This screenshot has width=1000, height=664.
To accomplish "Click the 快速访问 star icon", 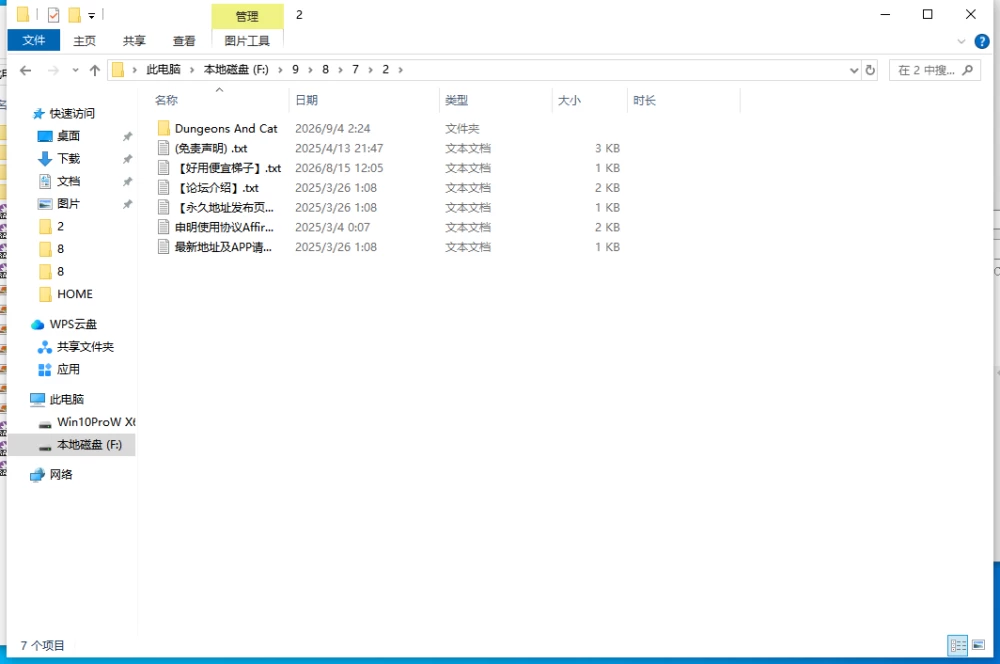I will click(38, 114).
